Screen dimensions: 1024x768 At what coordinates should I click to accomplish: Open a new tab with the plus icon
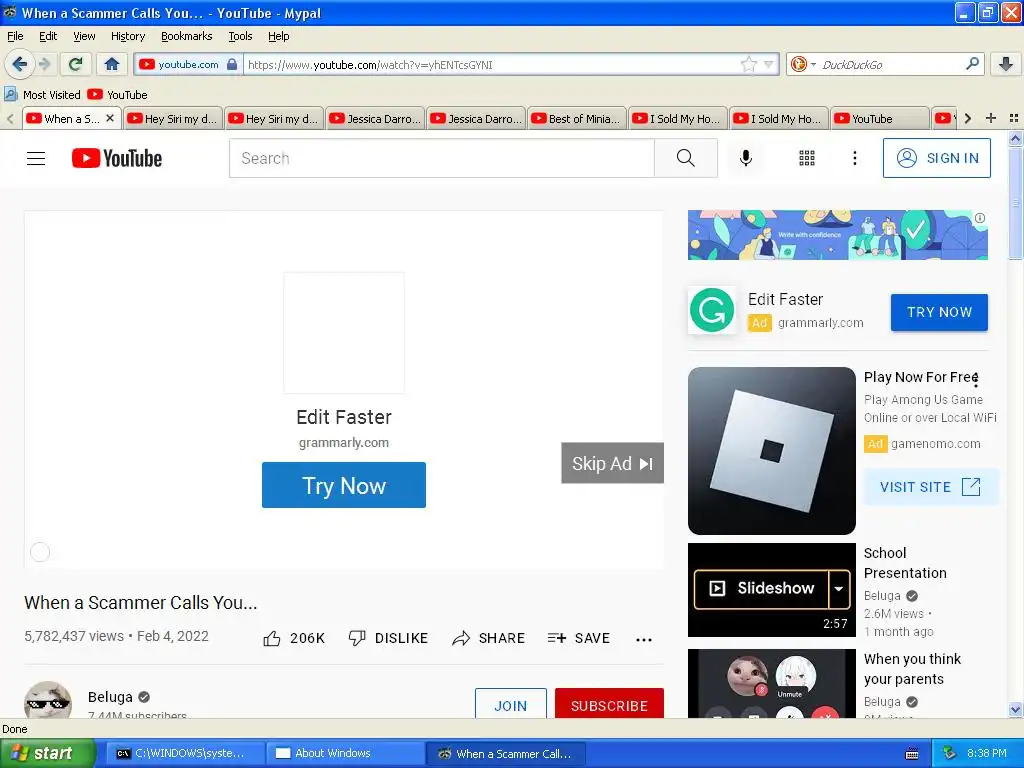coord(991,118)
